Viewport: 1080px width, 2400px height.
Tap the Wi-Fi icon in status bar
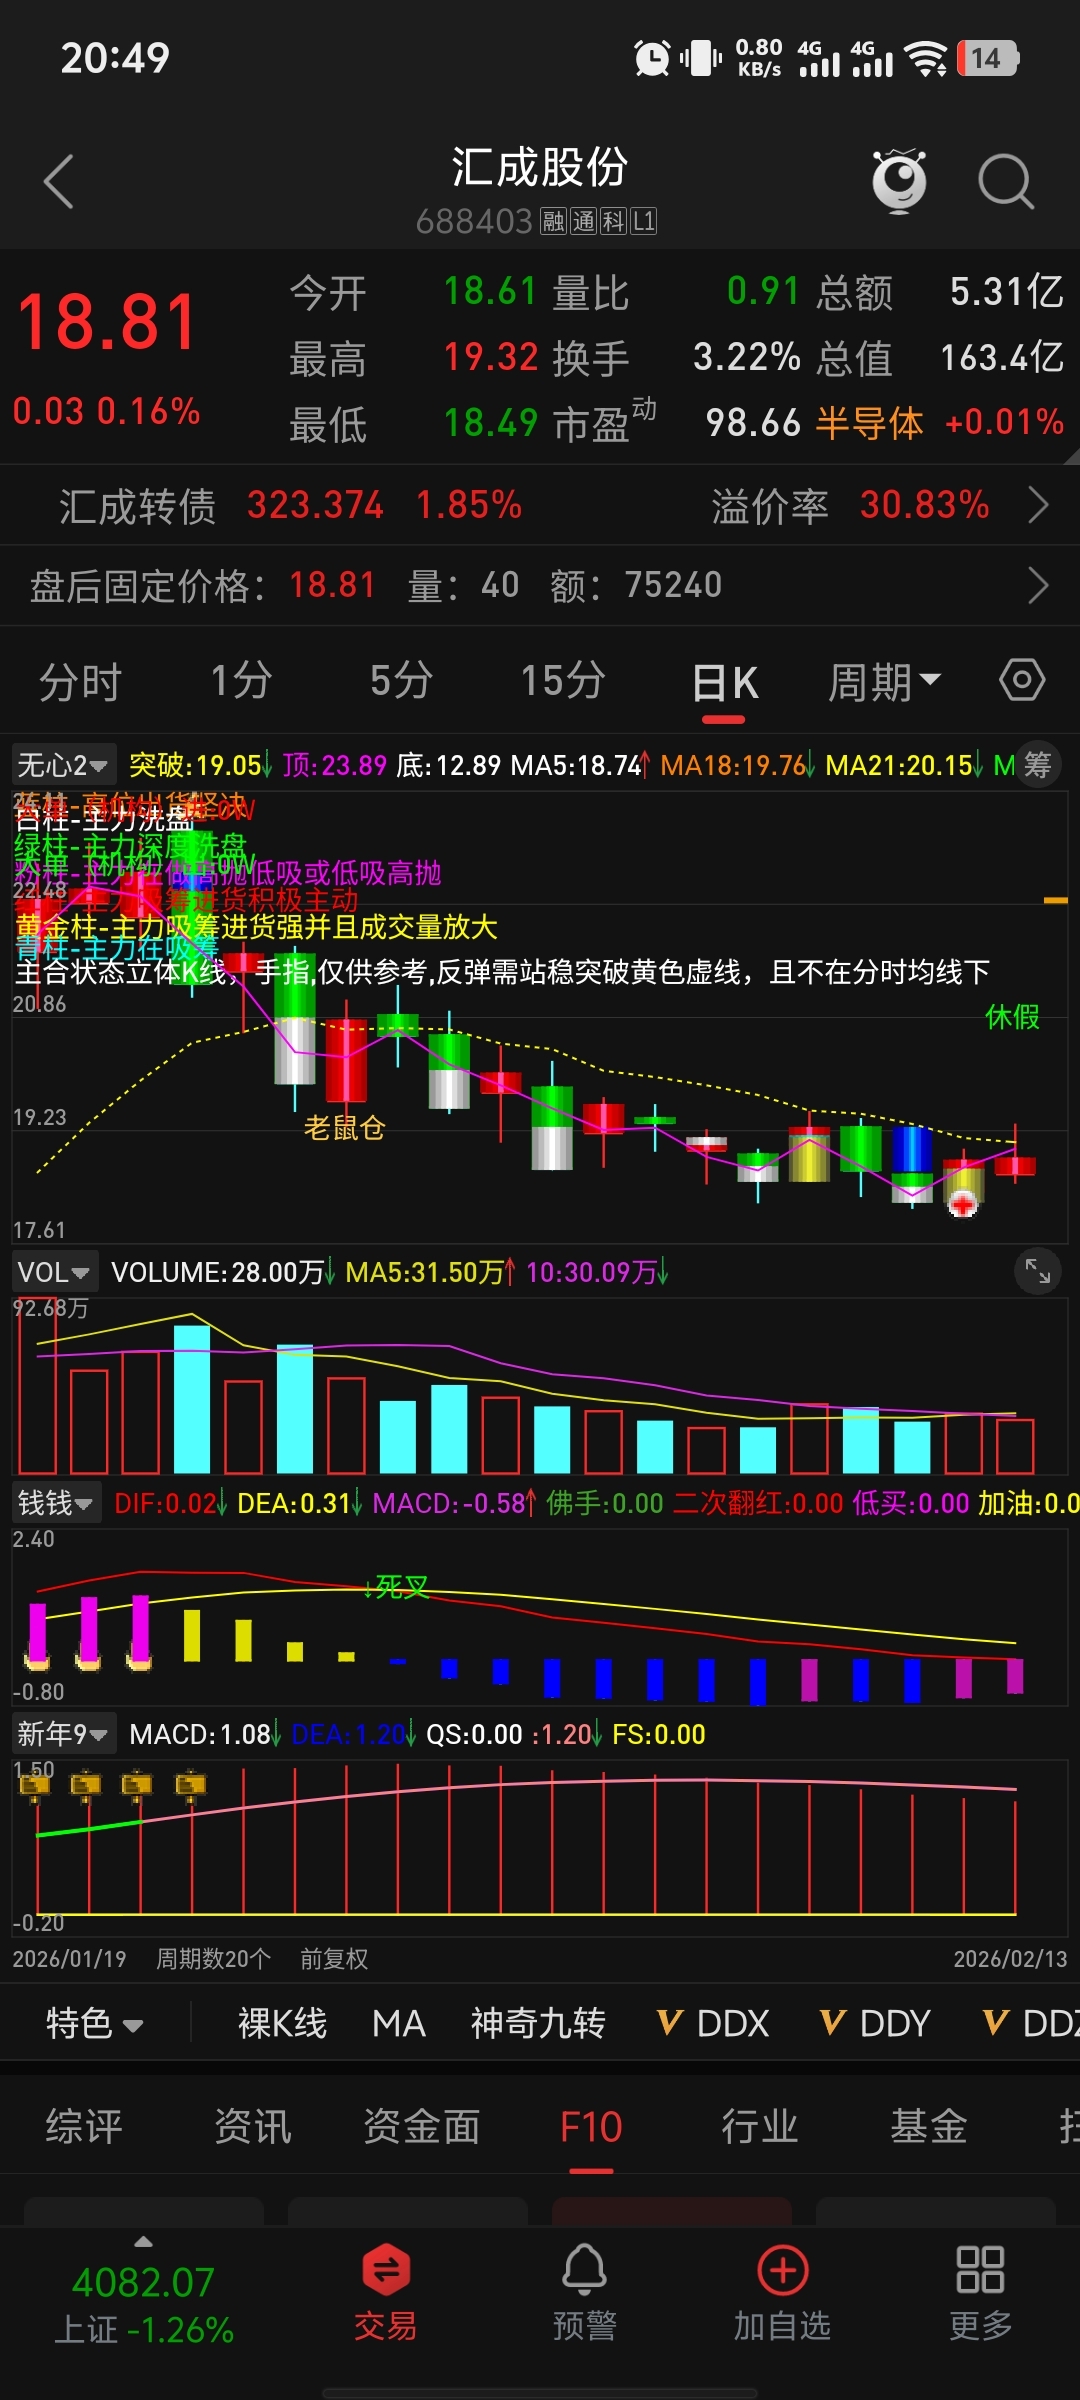pyautogui.click(x=926, y=58)
